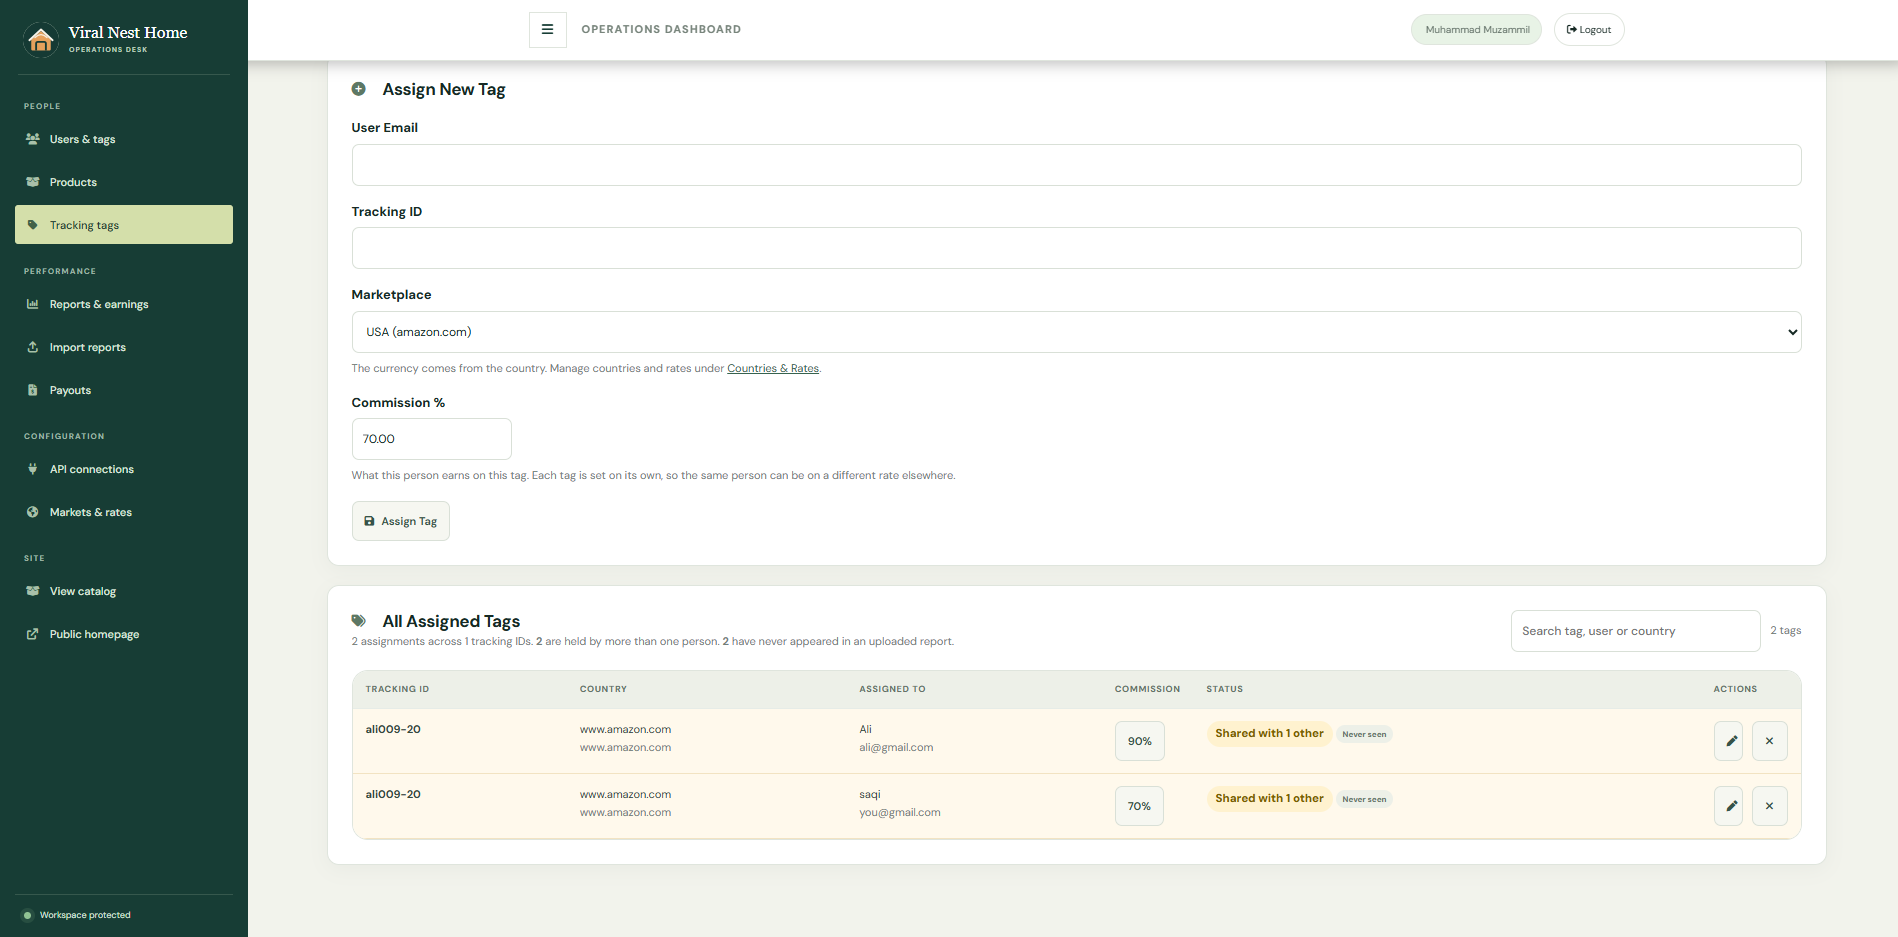
Task: Select Tracking tags sidebar item
Action: pos(124,225)
